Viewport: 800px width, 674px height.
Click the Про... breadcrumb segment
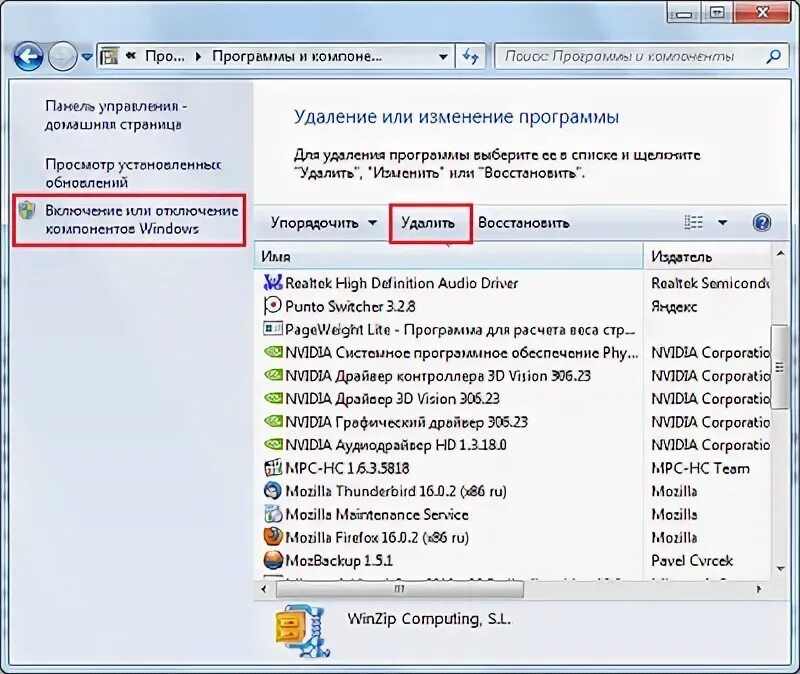tap(164, 56)
